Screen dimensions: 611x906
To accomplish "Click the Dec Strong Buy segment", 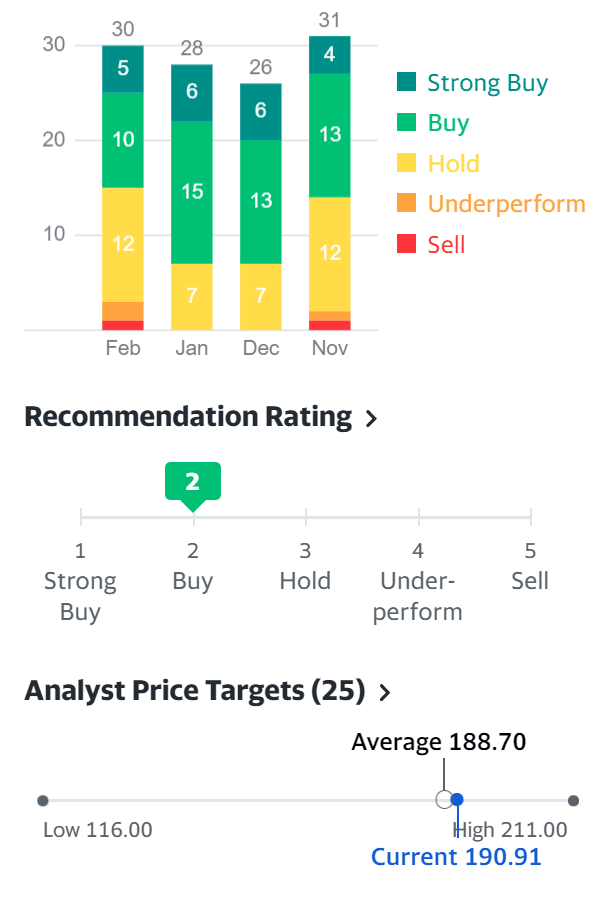I will (x=261, y=111).
